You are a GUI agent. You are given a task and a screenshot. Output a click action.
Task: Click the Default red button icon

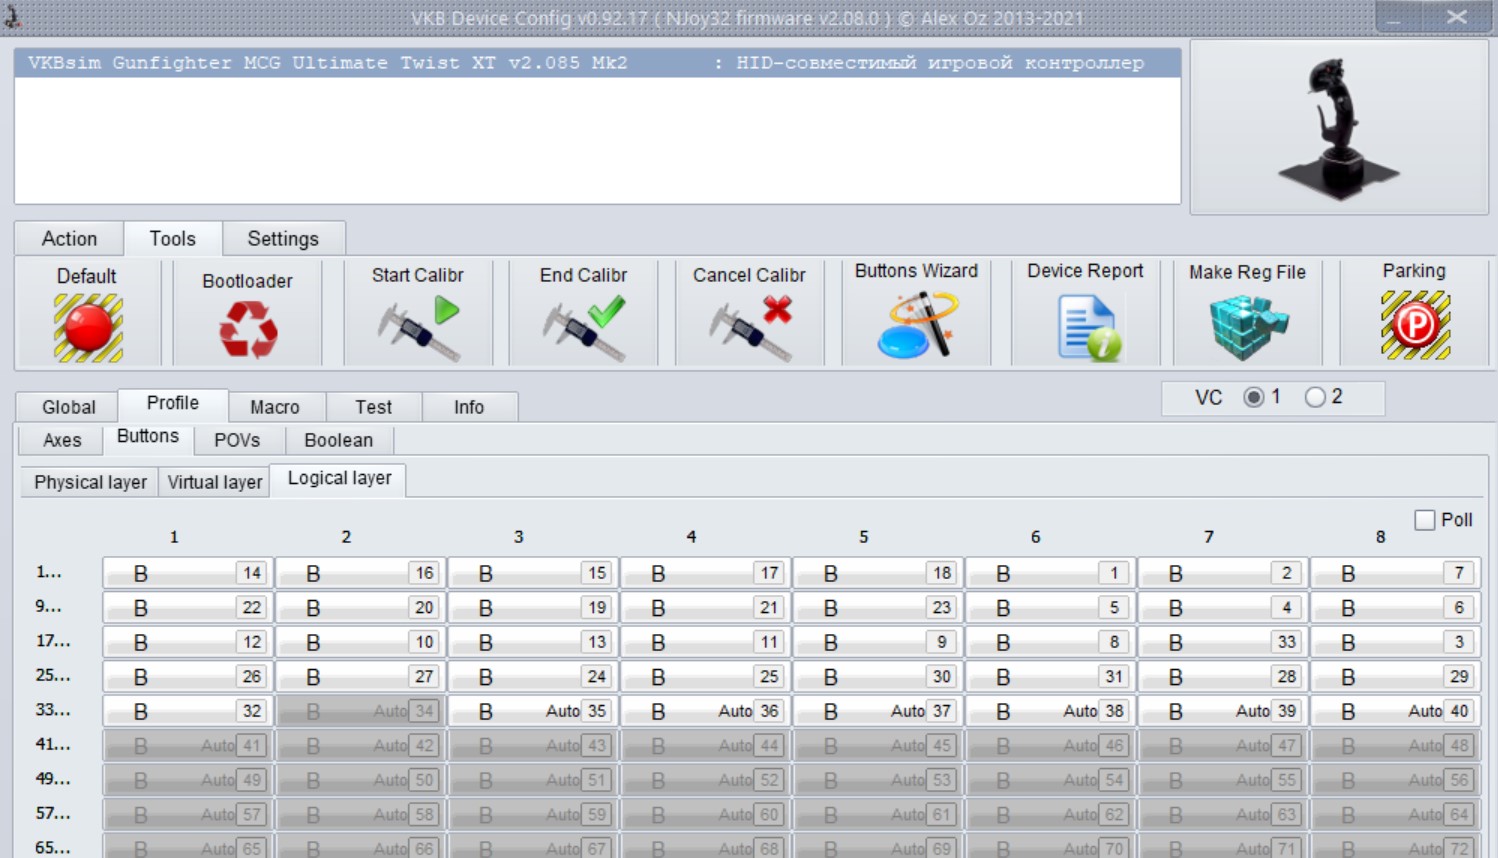tap(88, 327)
